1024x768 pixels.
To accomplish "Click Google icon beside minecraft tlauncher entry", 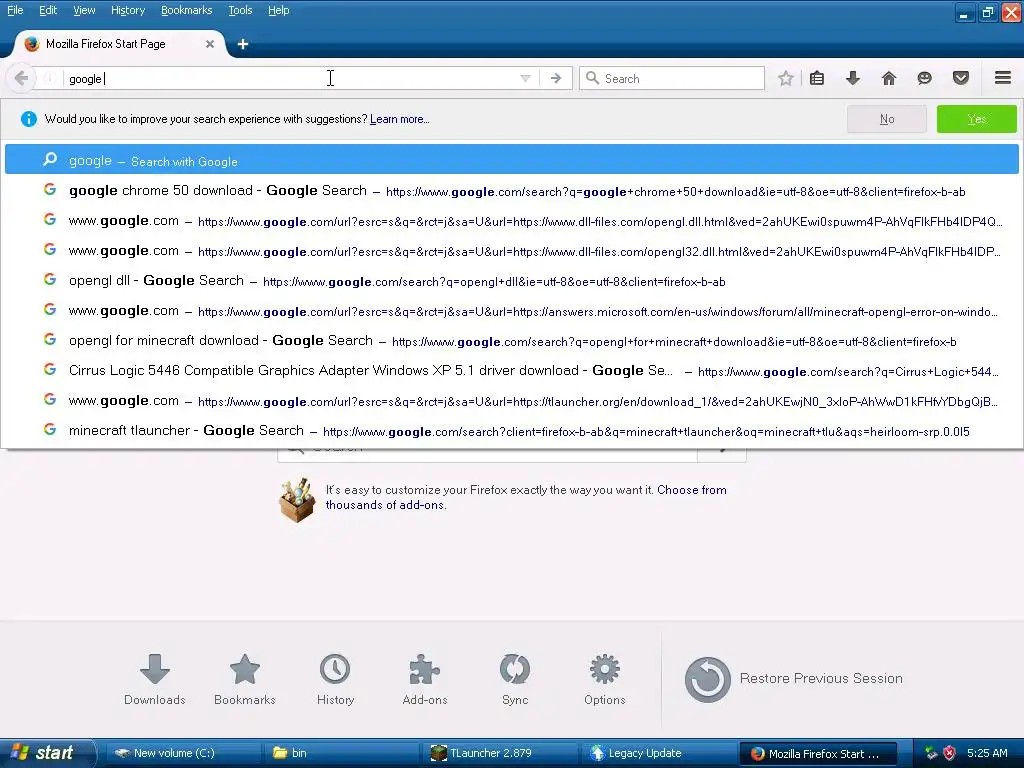I will coord(50,429).
